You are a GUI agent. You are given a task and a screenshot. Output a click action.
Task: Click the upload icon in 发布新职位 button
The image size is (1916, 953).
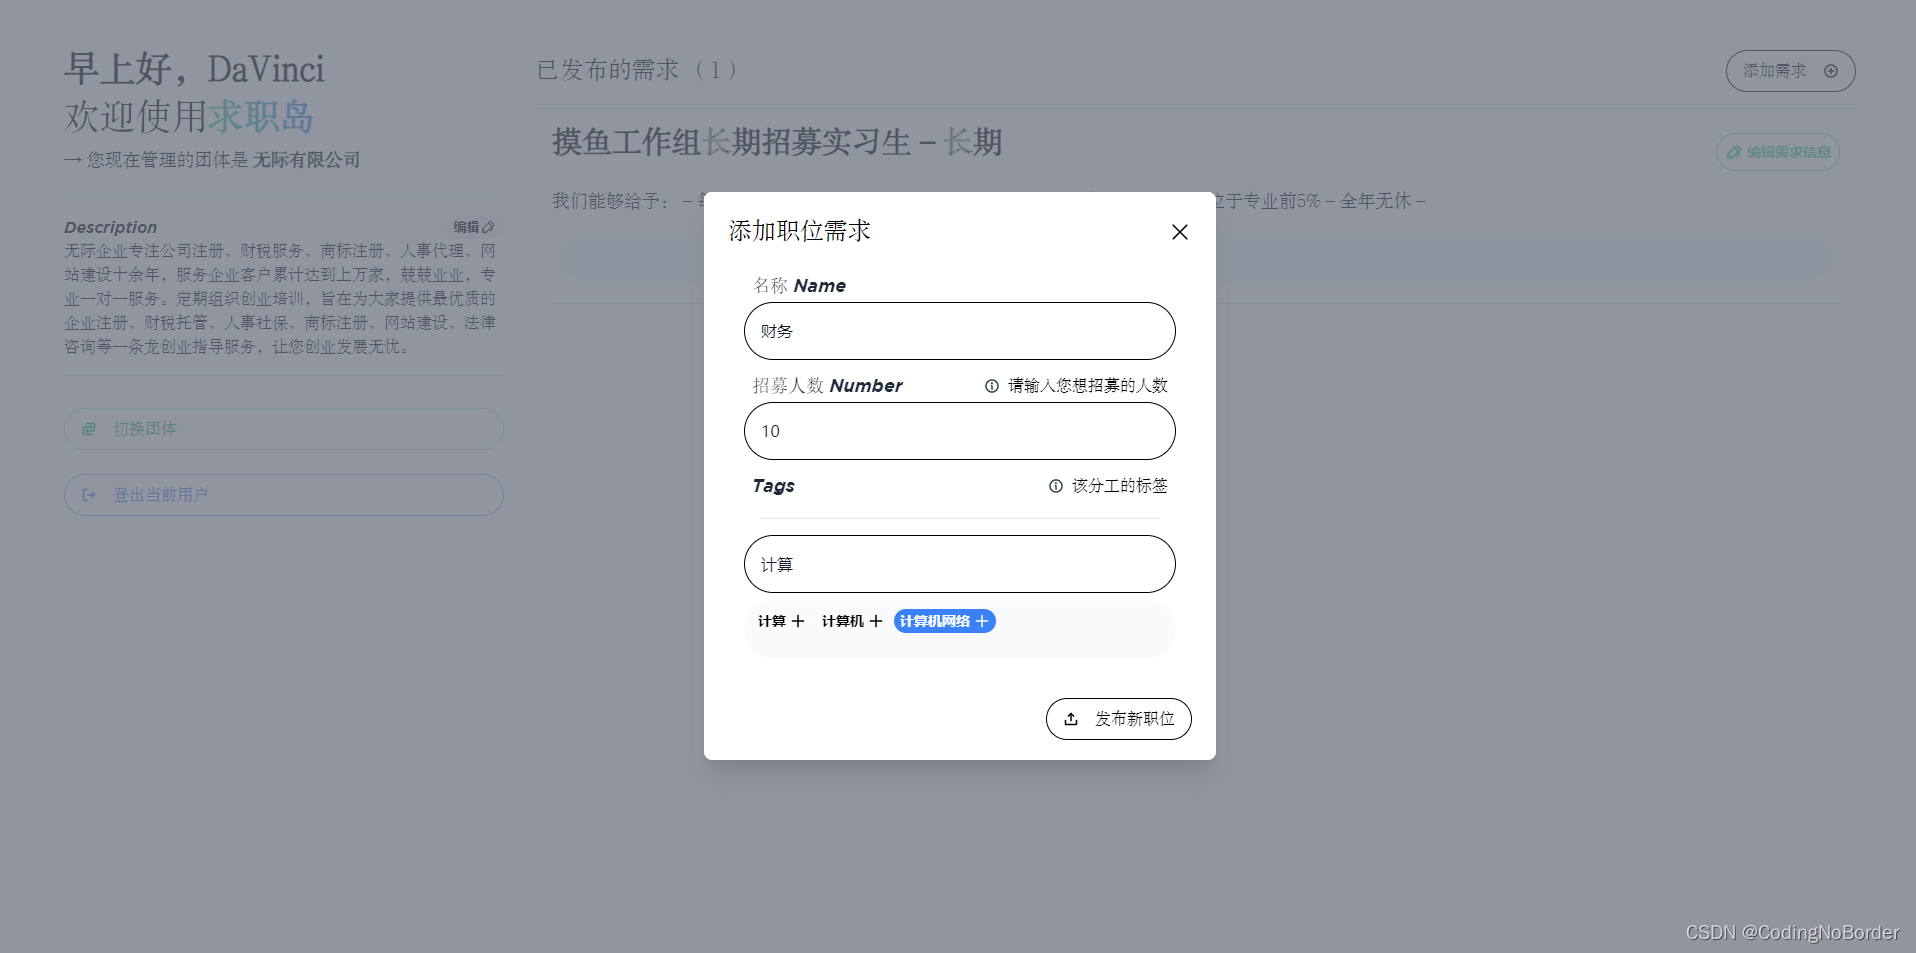coord(1071,719)
